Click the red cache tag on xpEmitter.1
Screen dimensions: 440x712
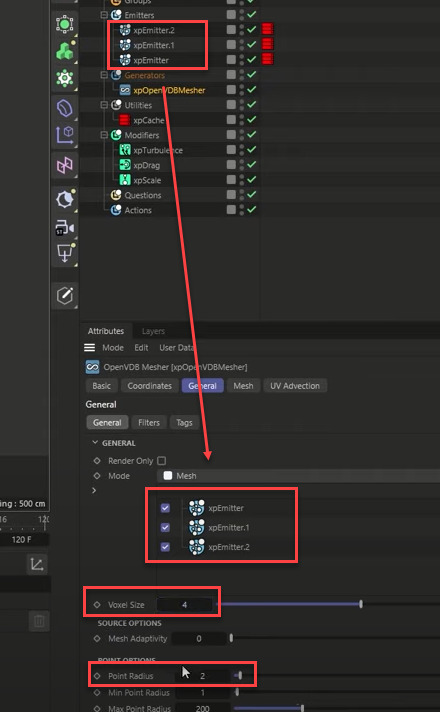(x=267, y=44)
